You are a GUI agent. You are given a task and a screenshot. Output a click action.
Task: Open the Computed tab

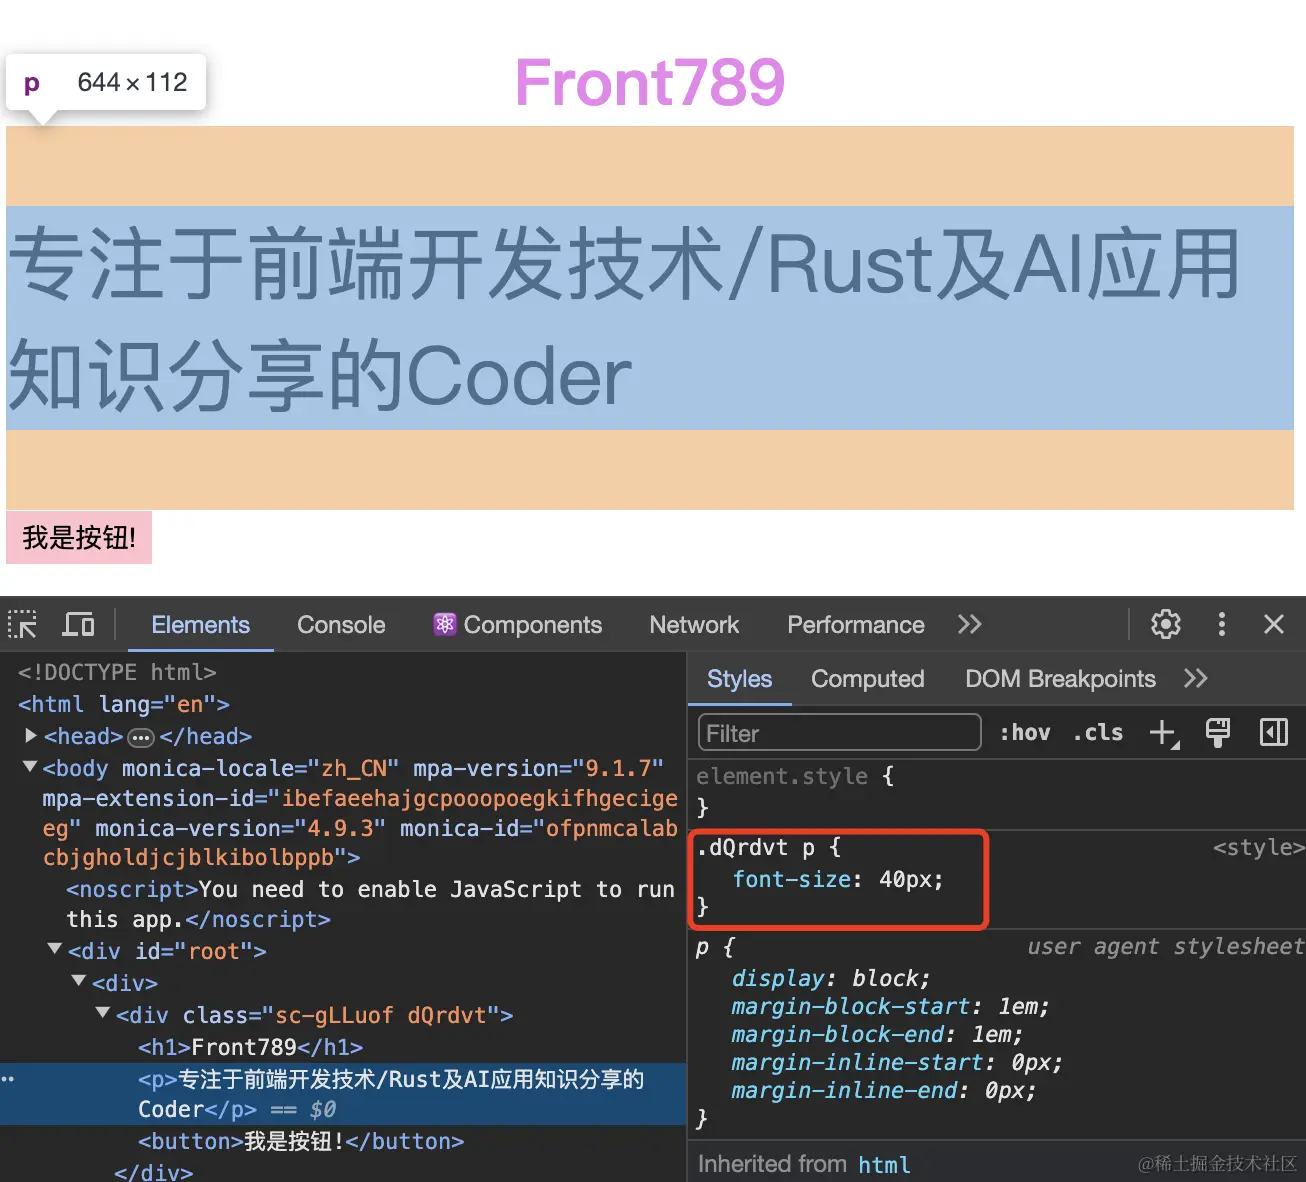867,678
